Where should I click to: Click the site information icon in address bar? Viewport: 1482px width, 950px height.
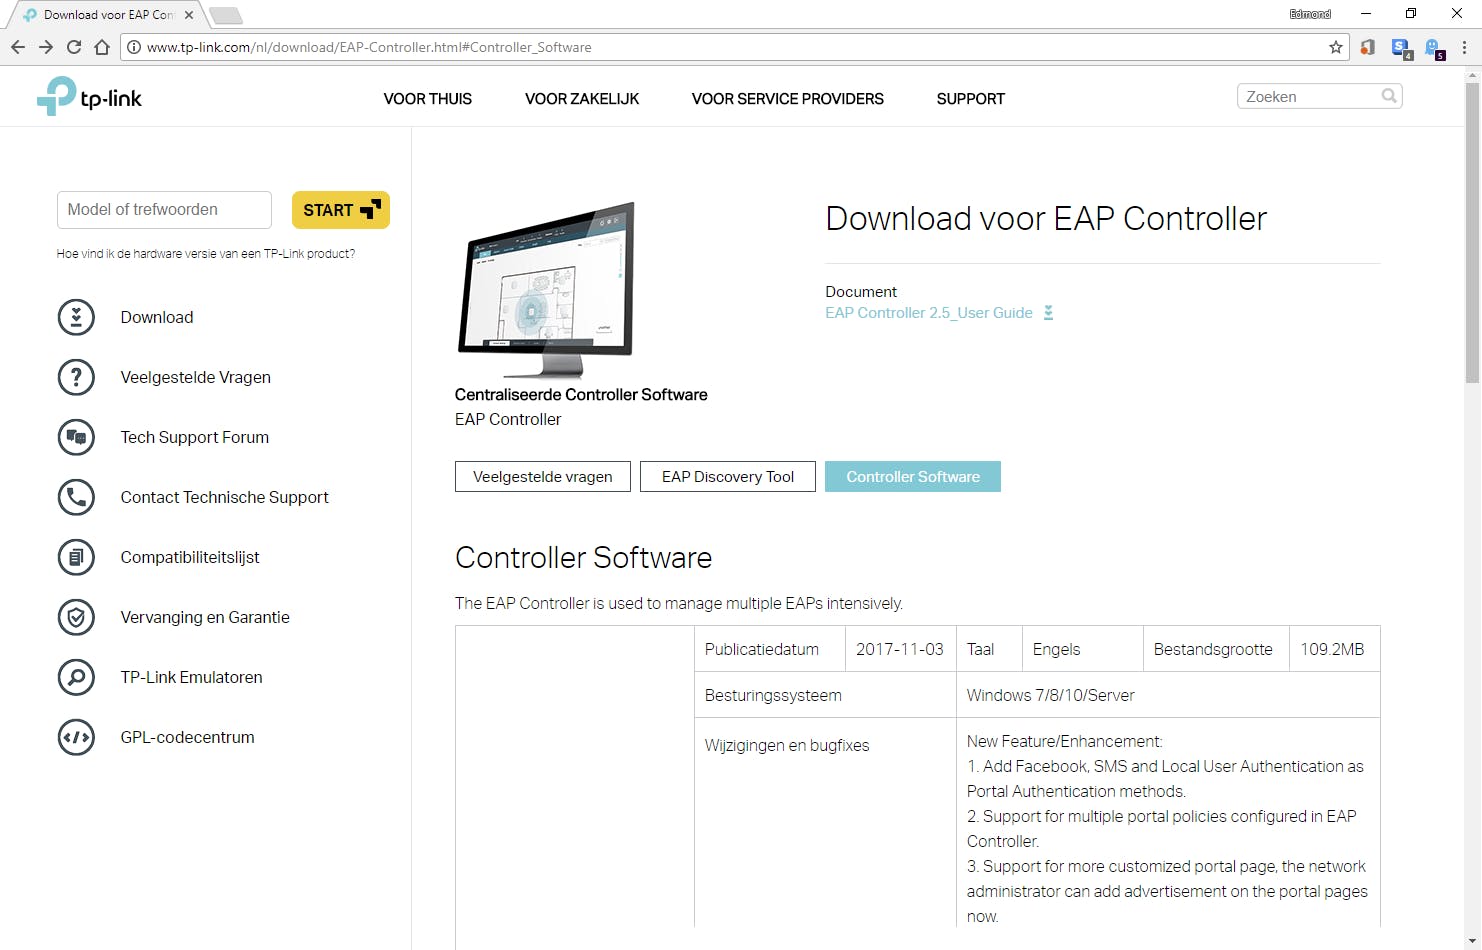click(x=134, y=47)
